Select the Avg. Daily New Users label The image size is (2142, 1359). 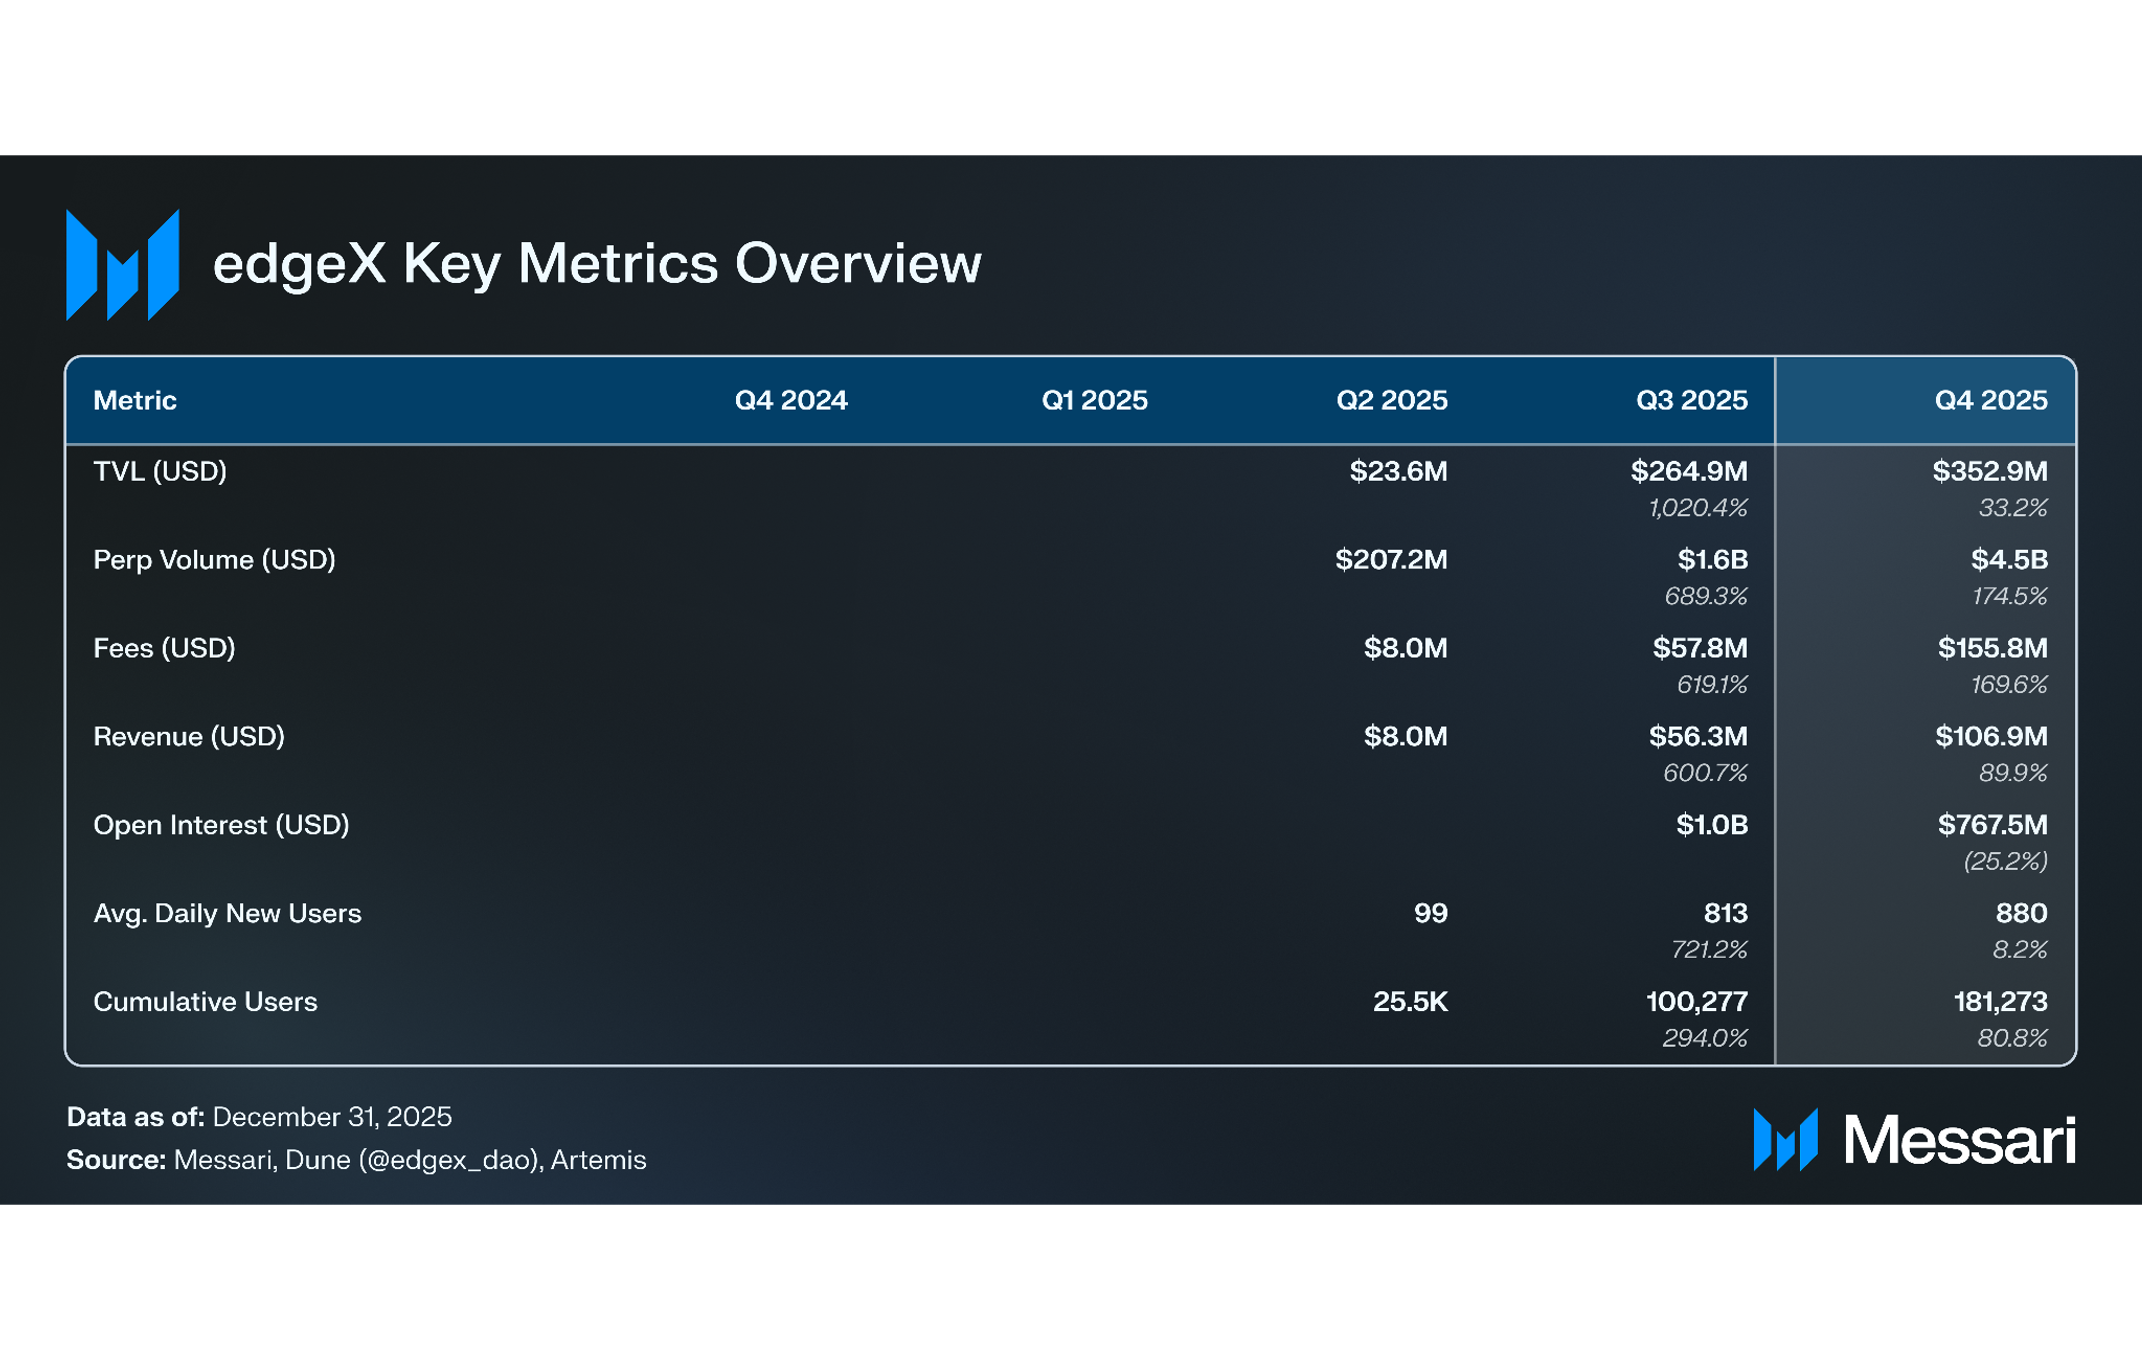227,913
